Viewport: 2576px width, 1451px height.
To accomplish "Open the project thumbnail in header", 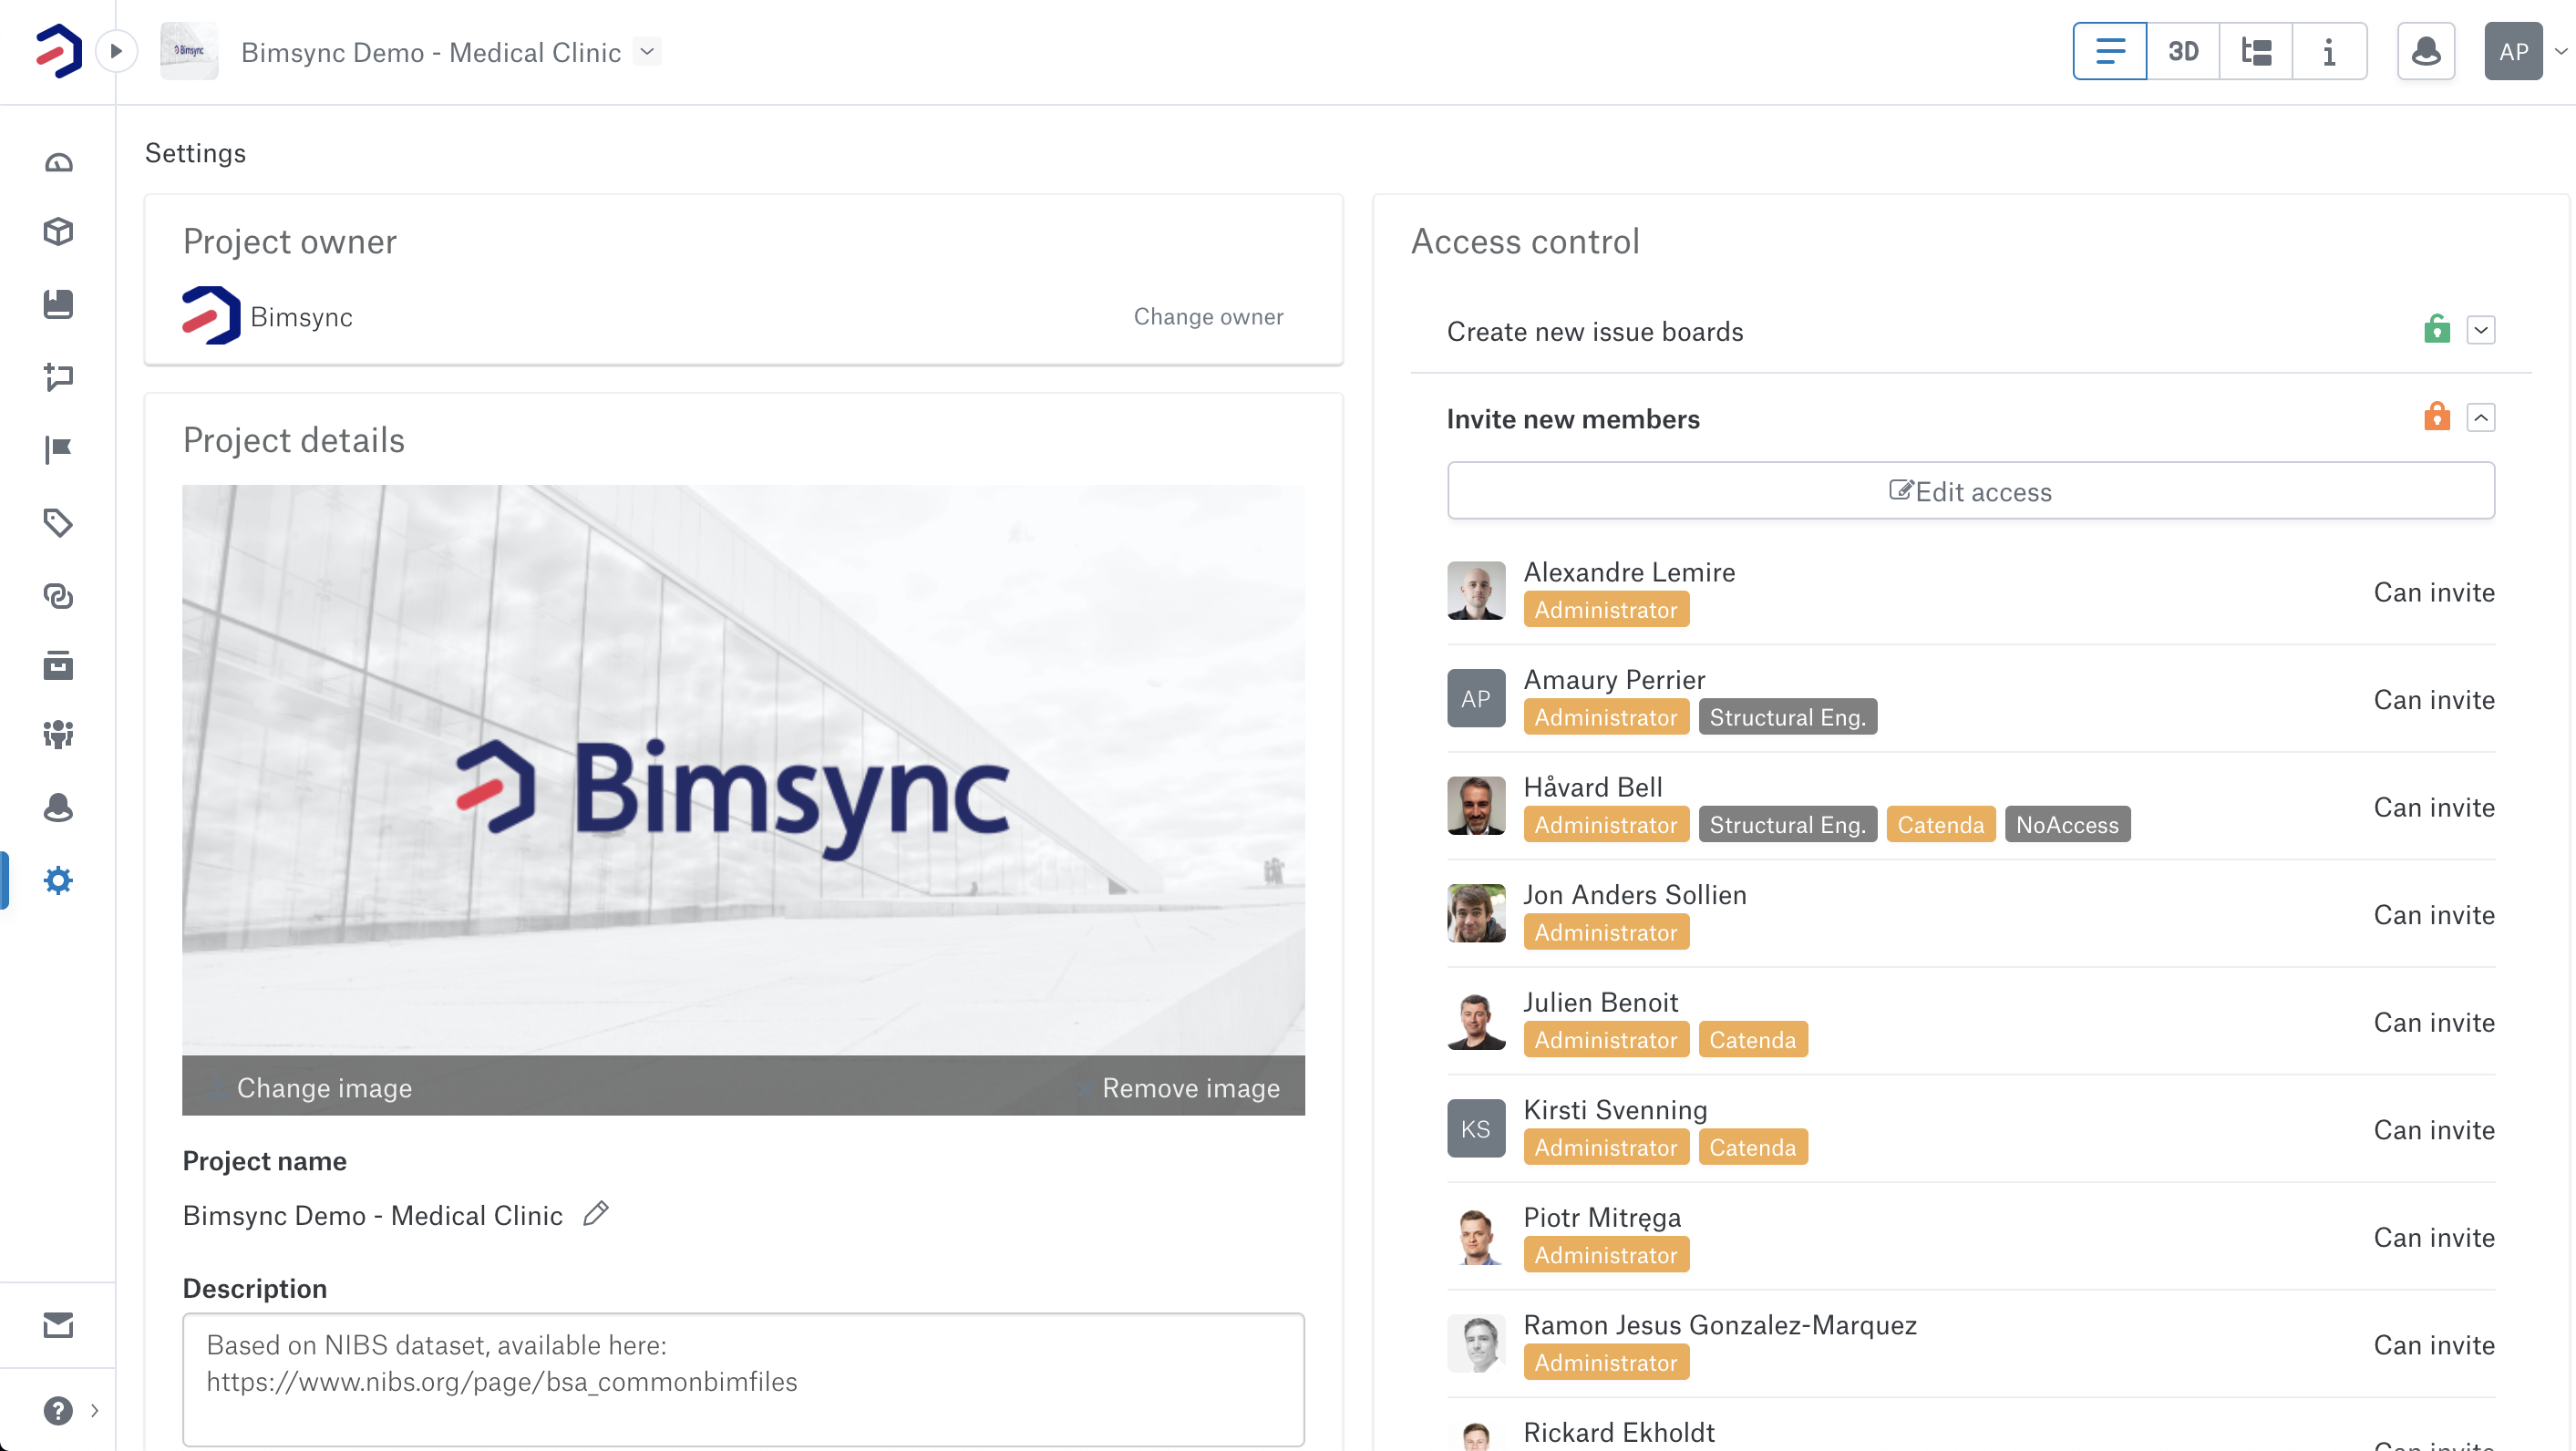I will (x=189, y=51).
